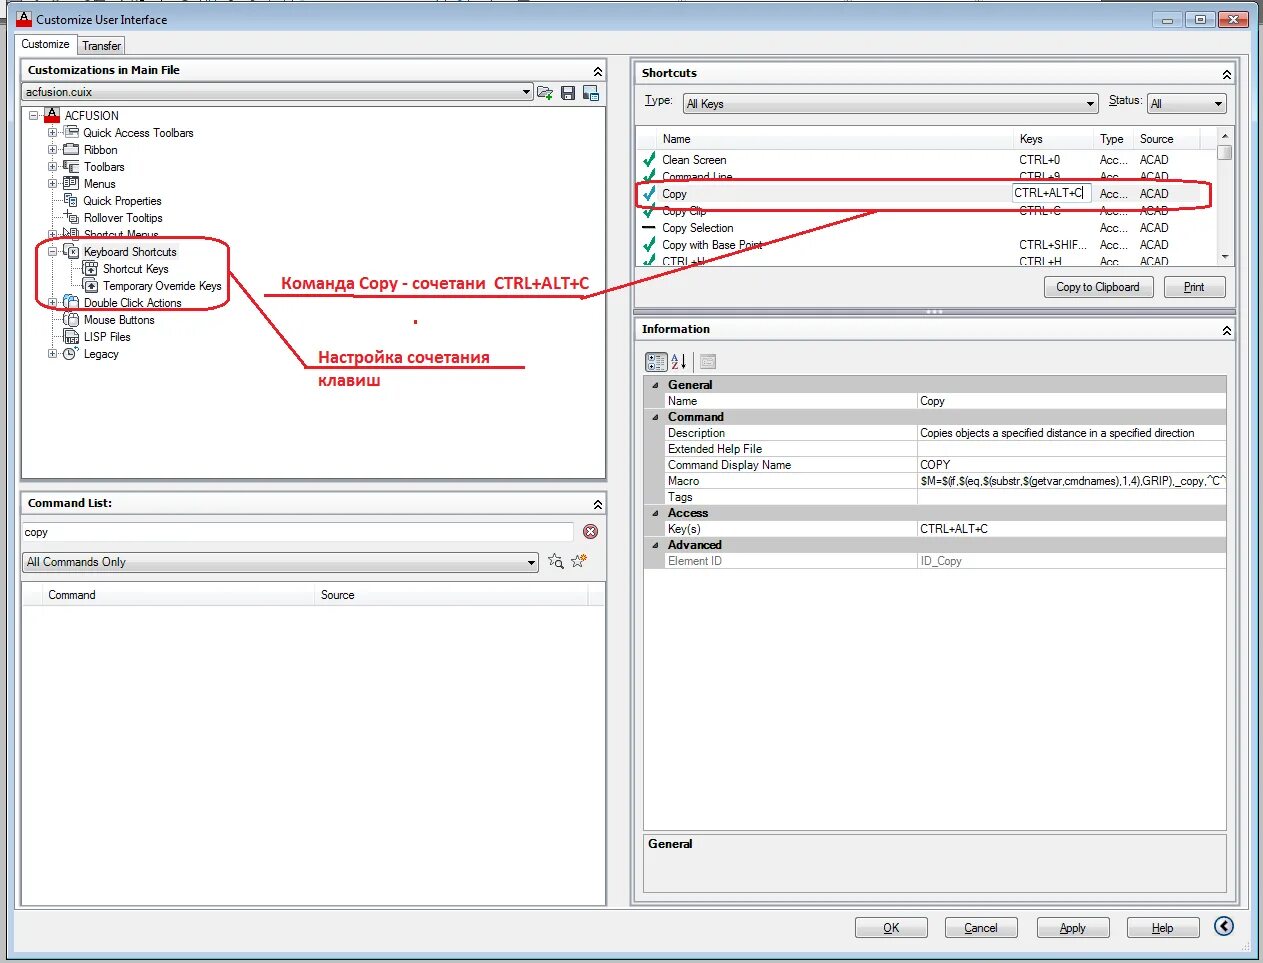Click the Macro property value

pyautogui.click(x=1071, y=481)
